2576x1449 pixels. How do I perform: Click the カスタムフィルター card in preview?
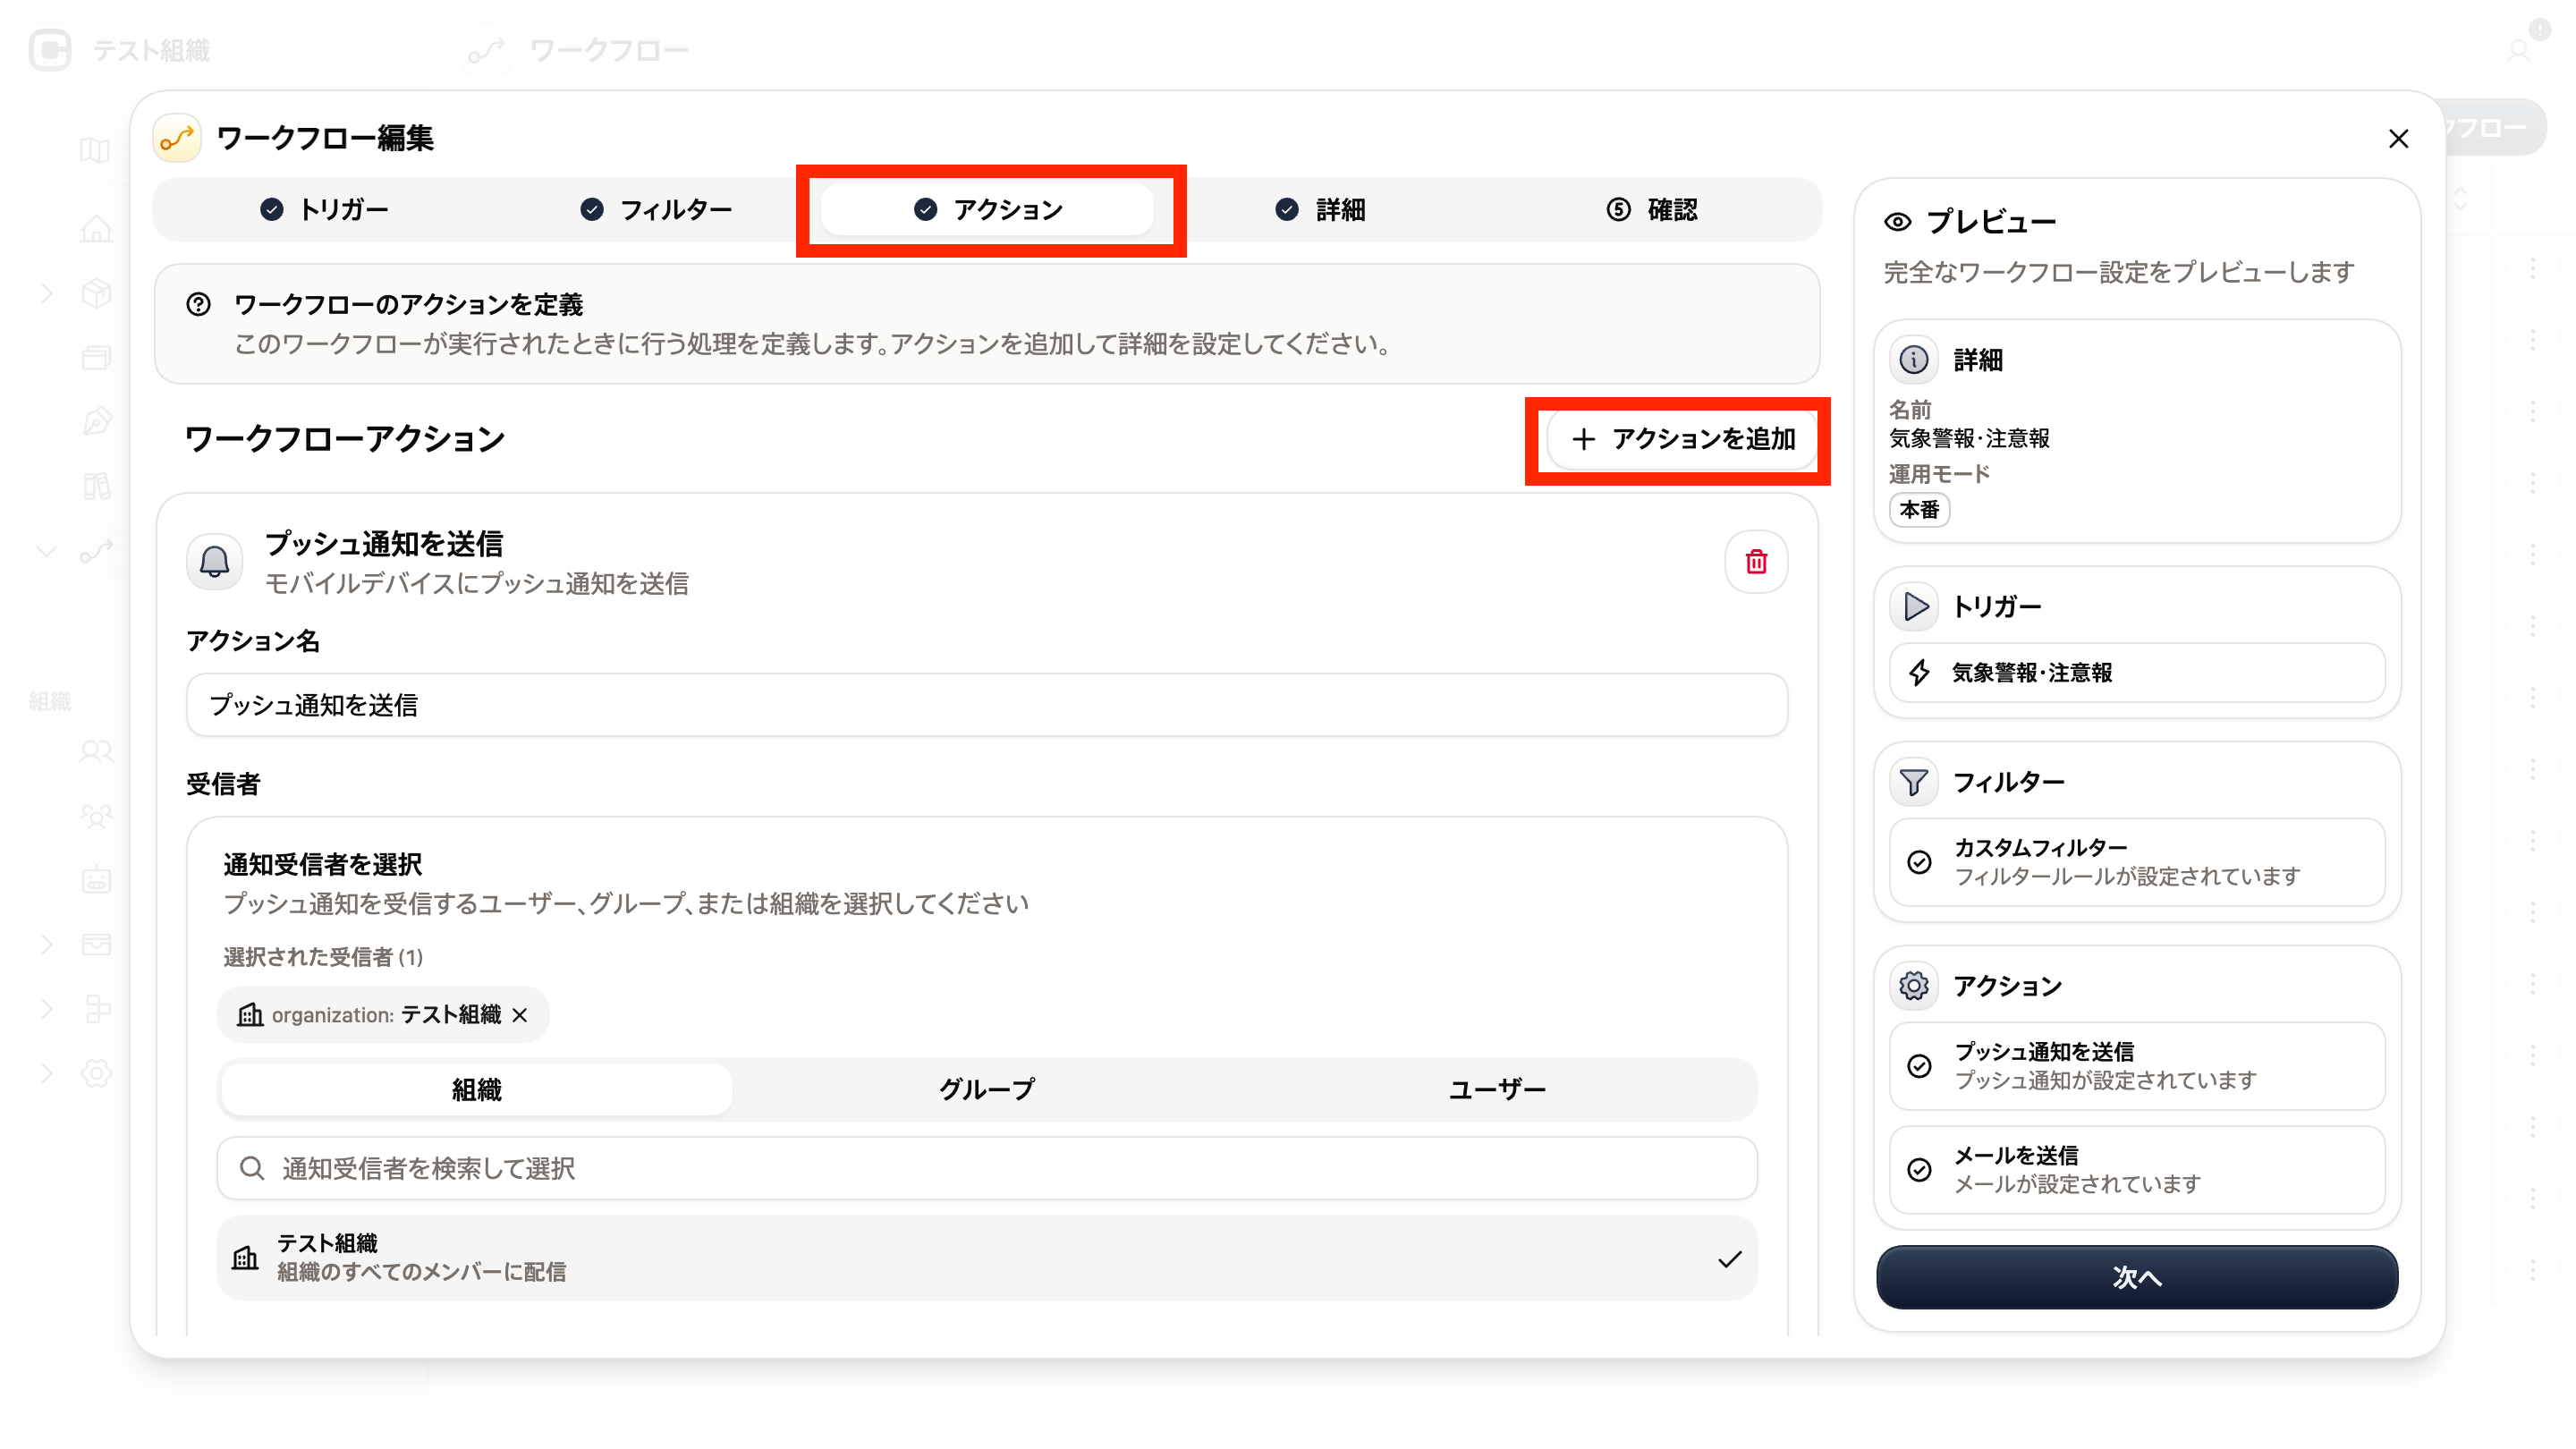[x=2137, y=862]
